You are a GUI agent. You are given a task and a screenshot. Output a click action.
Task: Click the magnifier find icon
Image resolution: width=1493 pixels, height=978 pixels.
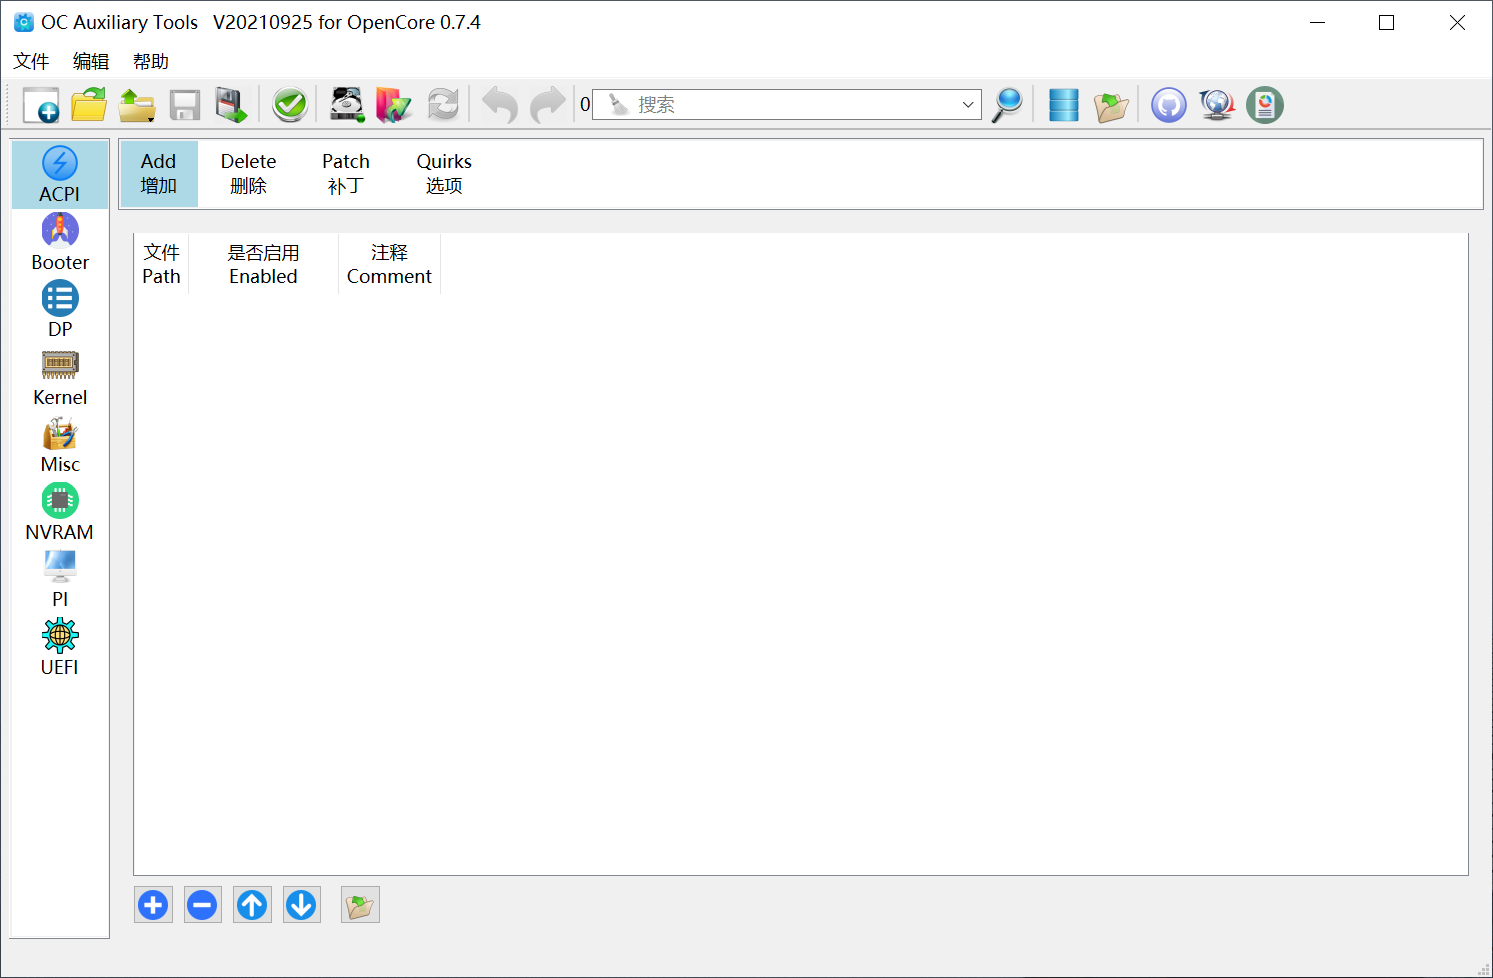1007,105
